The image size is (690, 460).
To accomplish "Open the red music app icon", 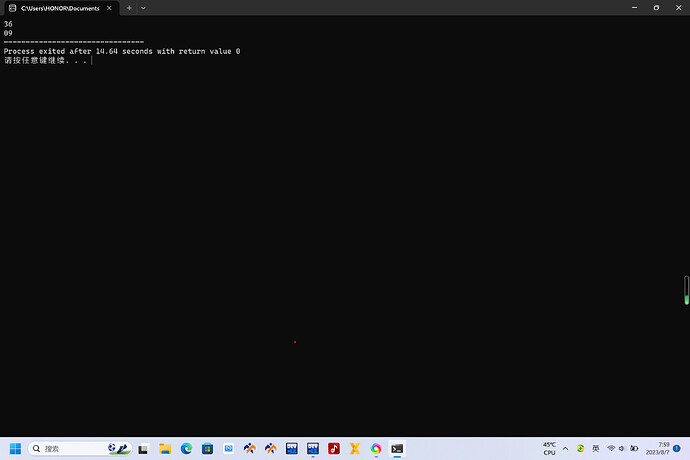I will pyautogui.click(x=334, y=449).
